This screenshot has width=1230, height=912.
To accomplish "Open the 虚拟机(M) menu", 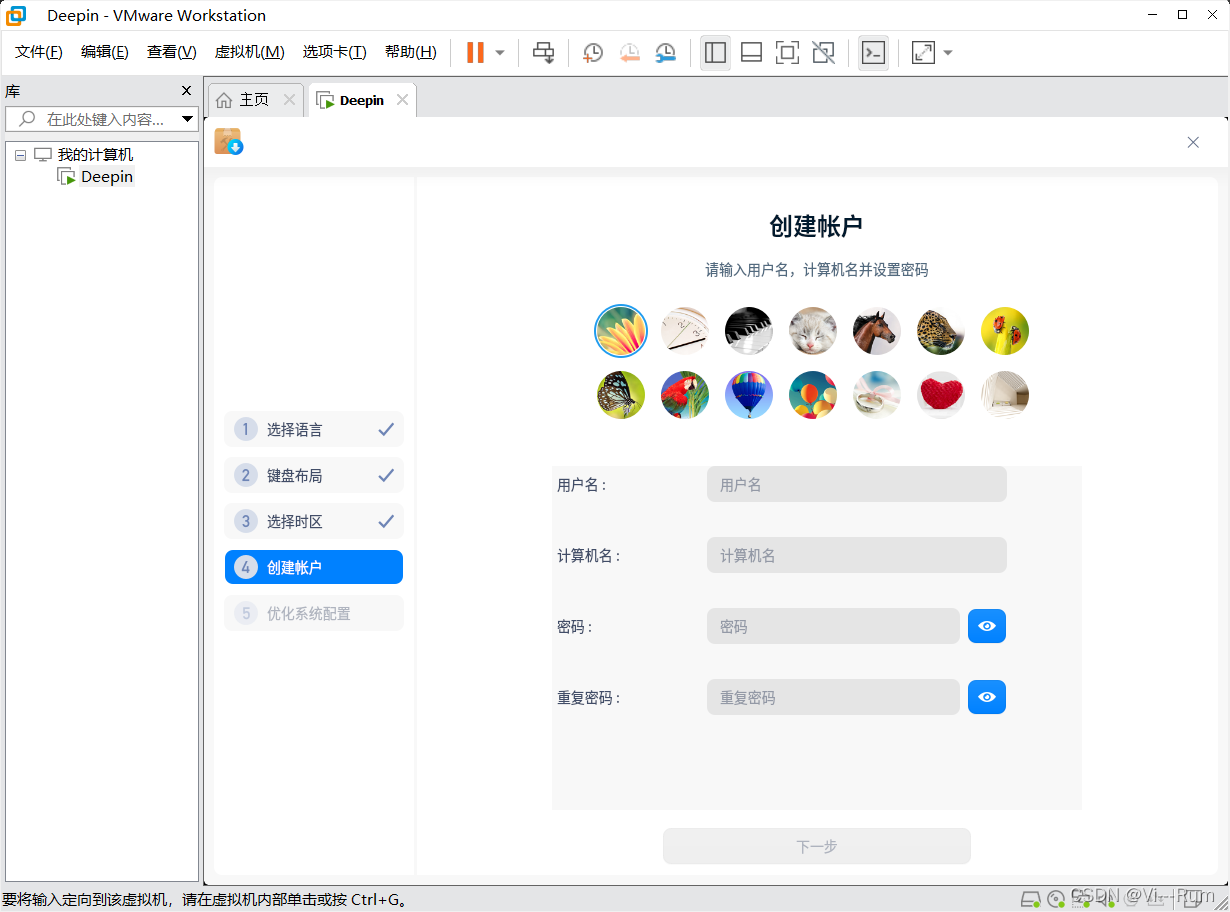I will 249,52.
